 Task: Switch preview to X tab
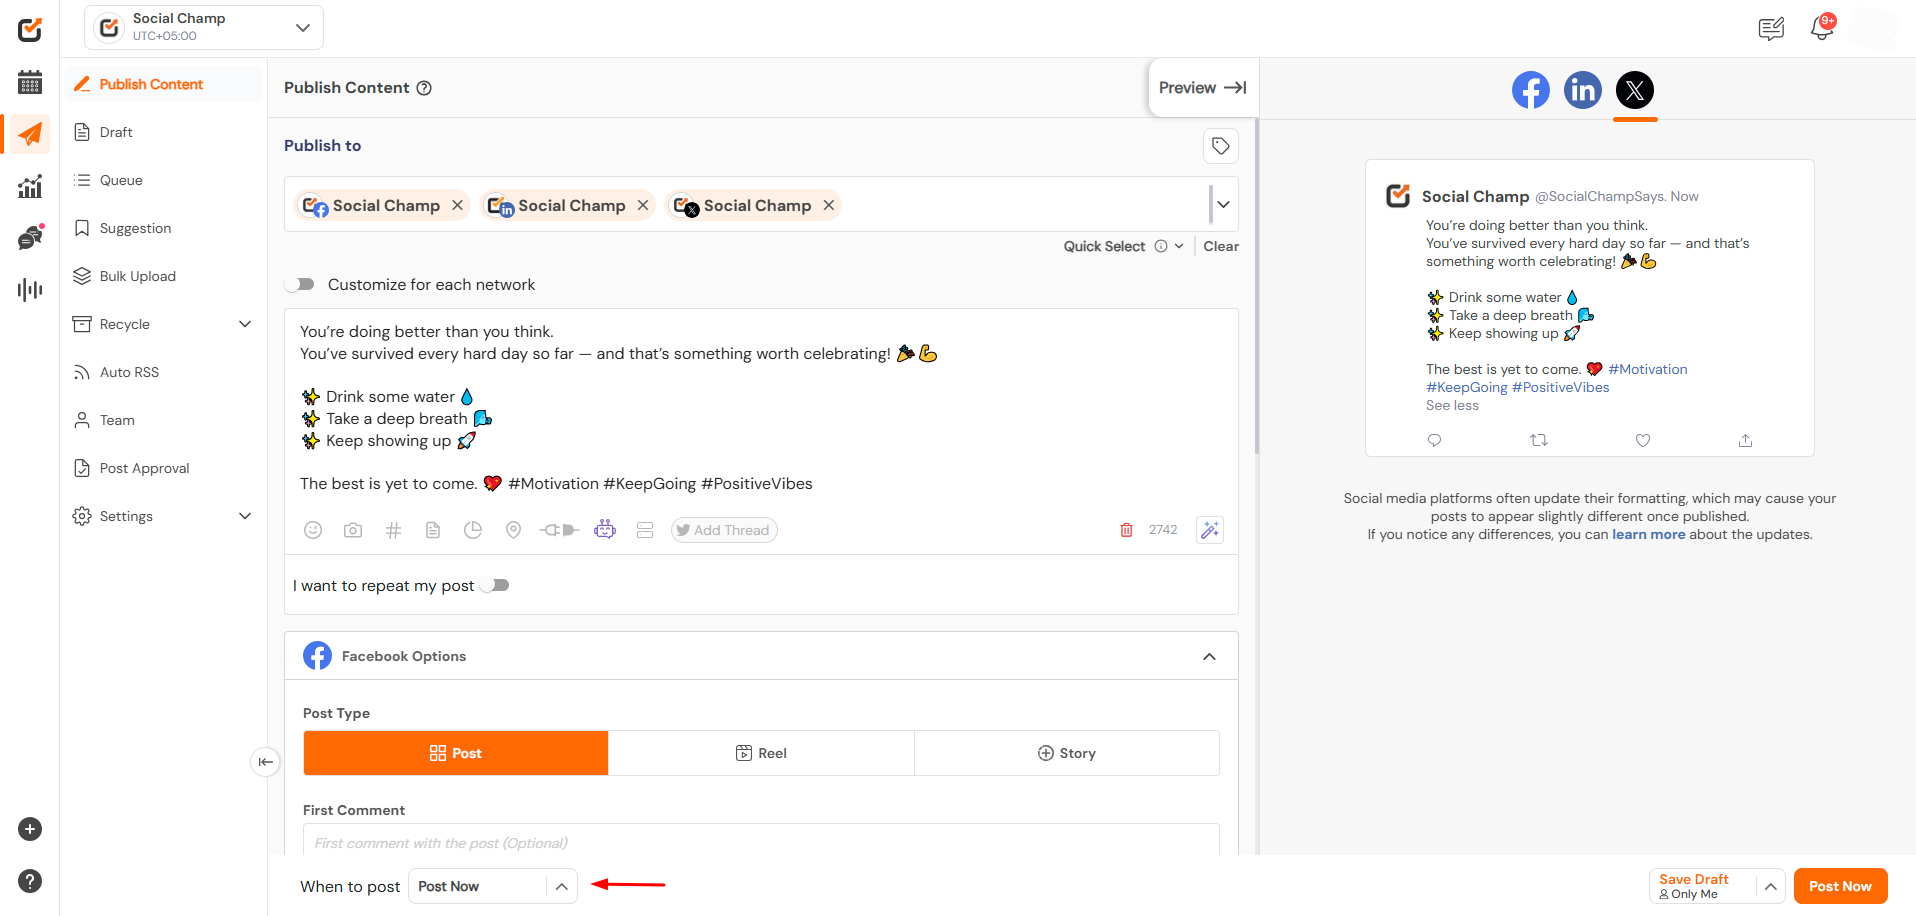click(1635, 90)
